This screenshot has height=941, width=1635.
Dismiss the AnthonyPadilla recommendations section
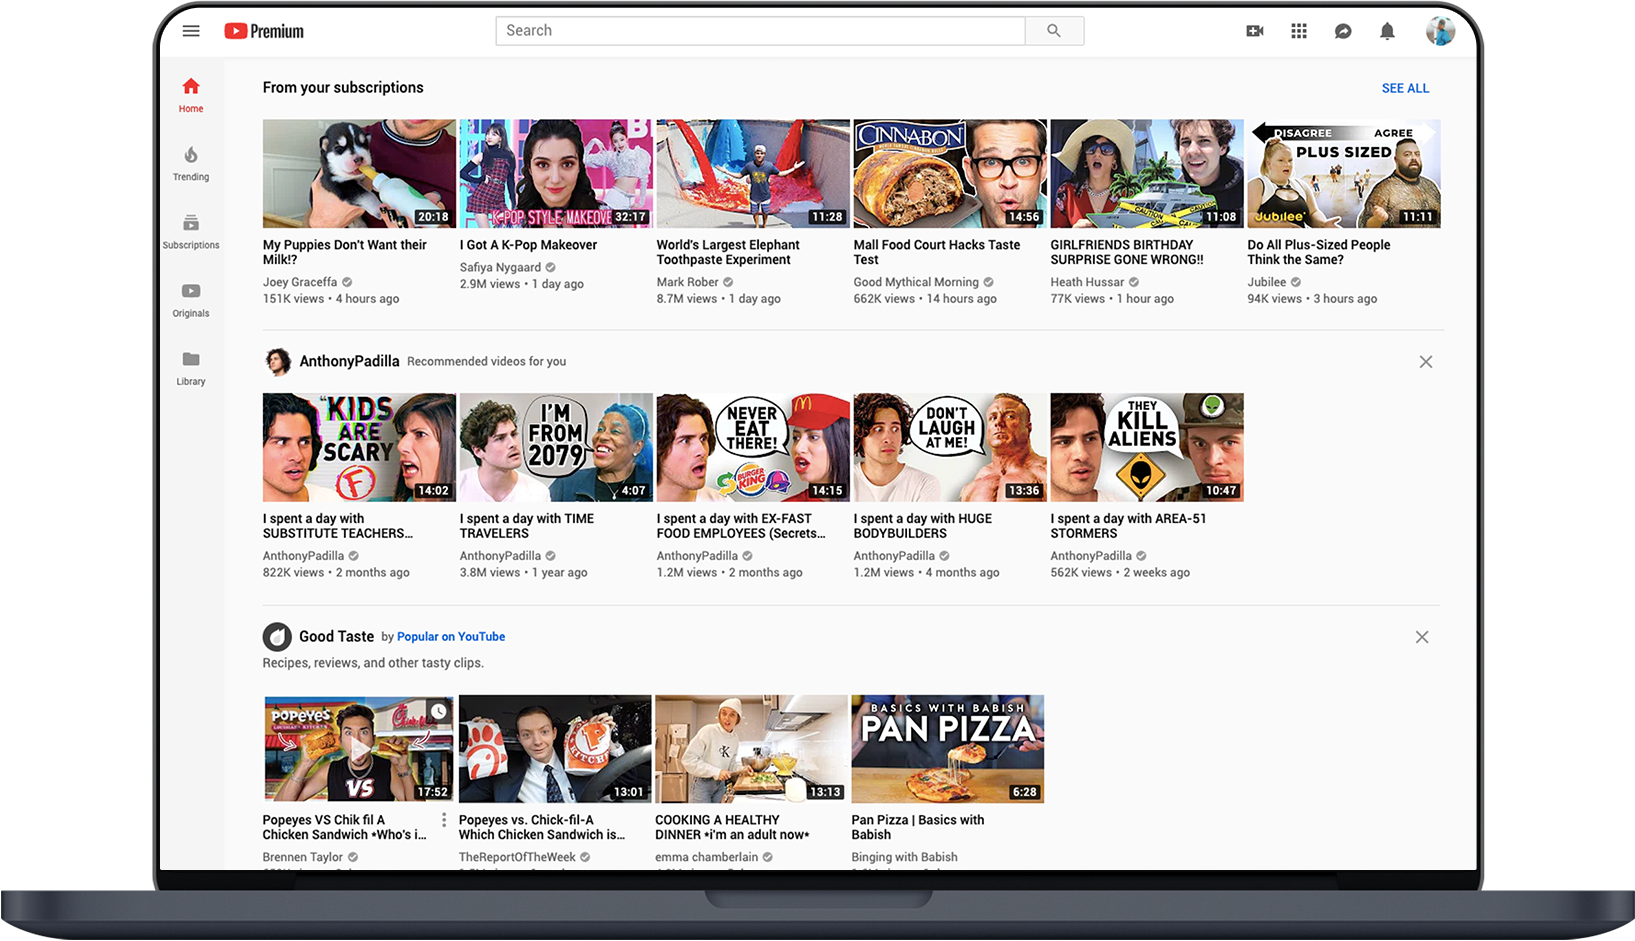tap(1426, 361)
